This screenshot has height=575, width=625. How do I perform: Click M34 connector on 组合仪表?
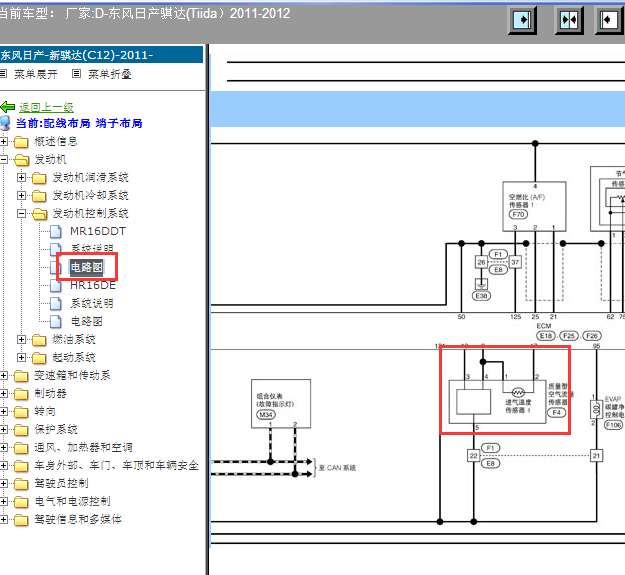266,415
